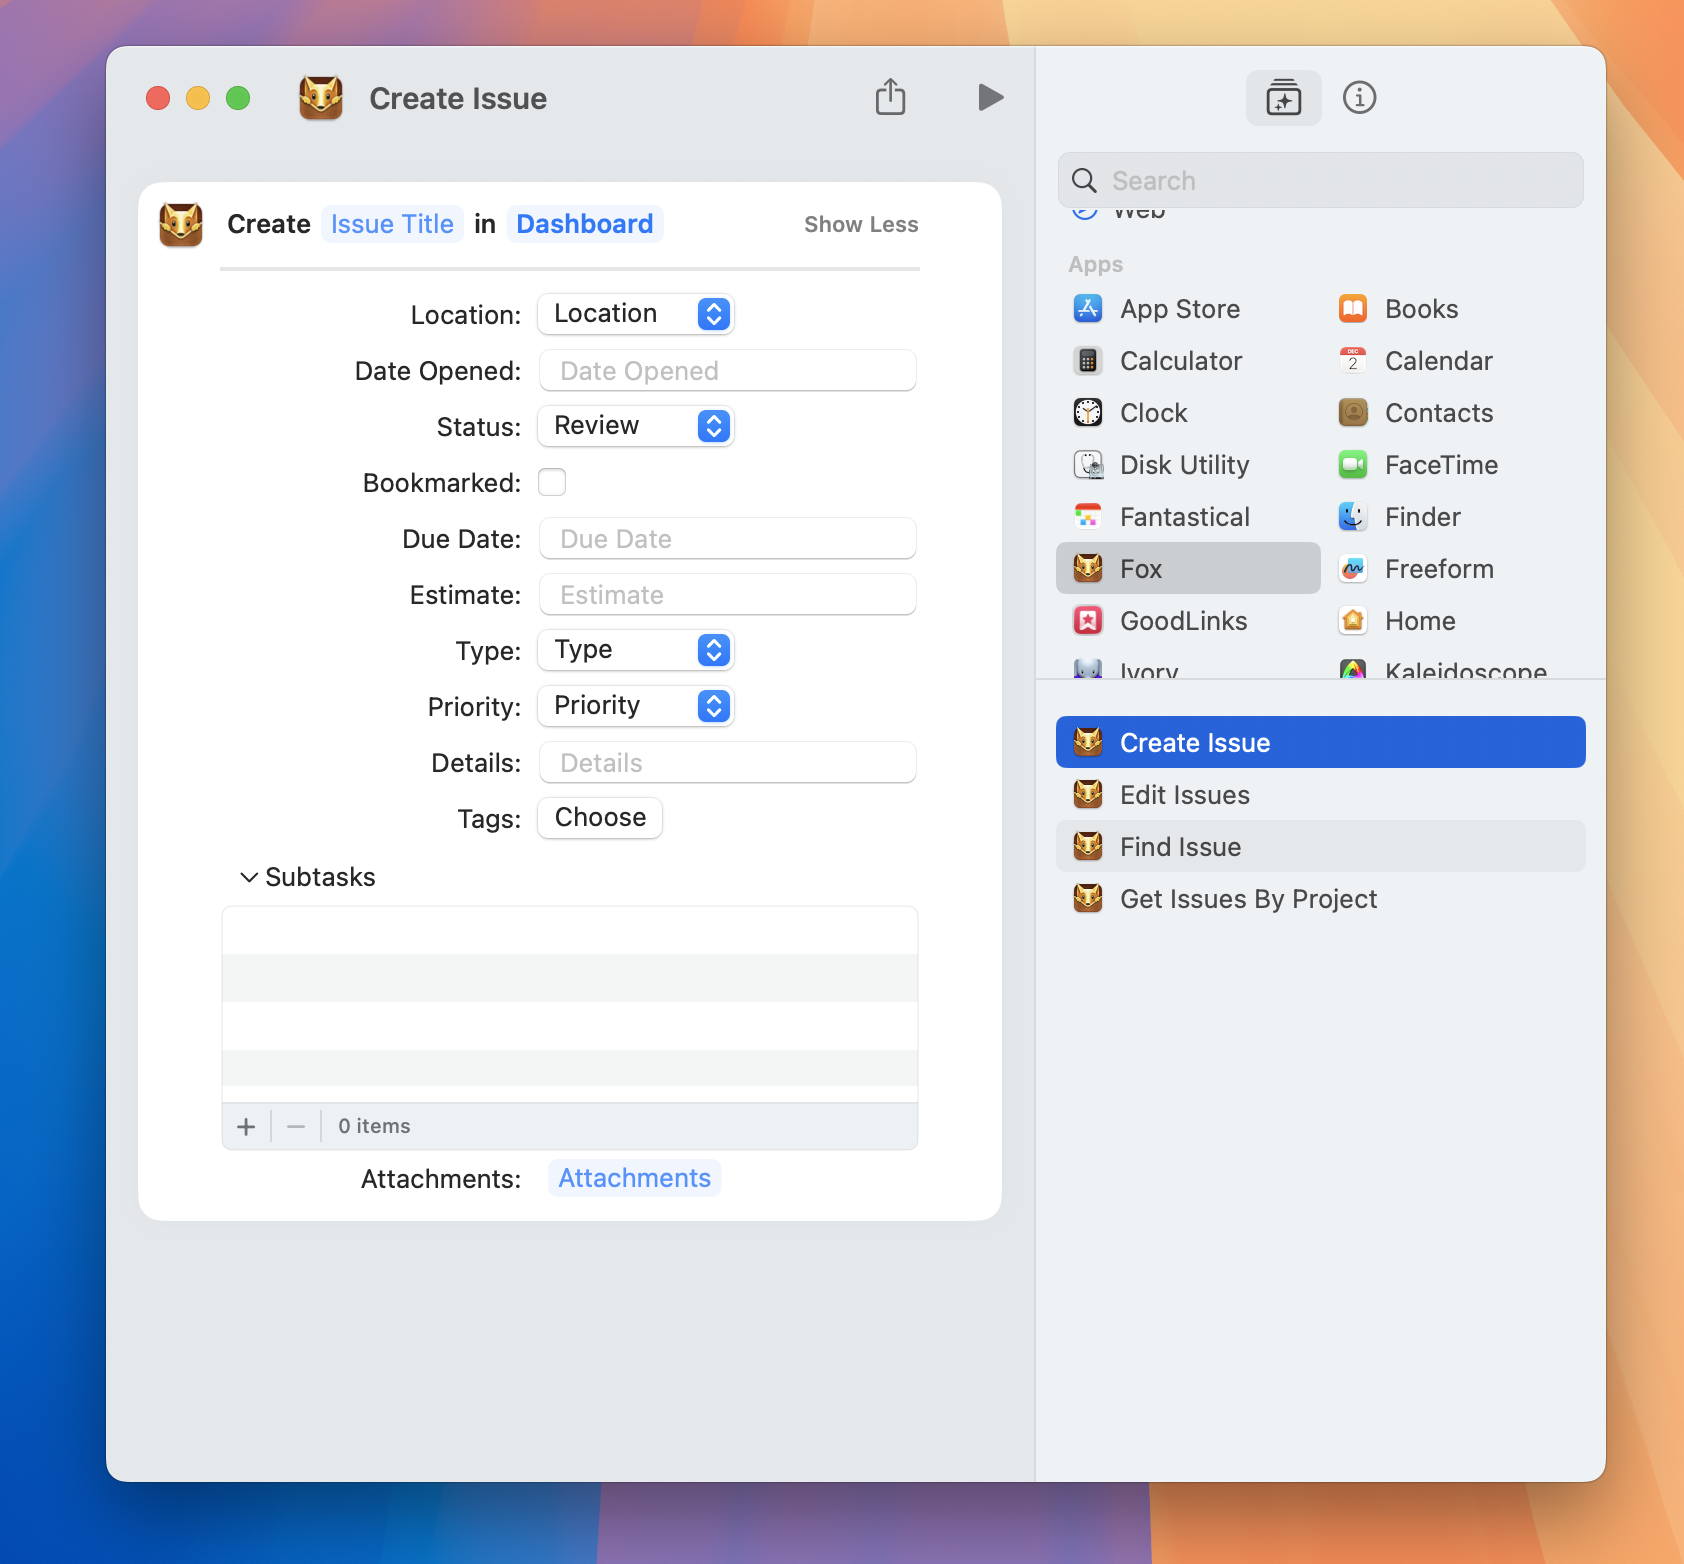Click the Choose button for Tags

pos(600,818)
